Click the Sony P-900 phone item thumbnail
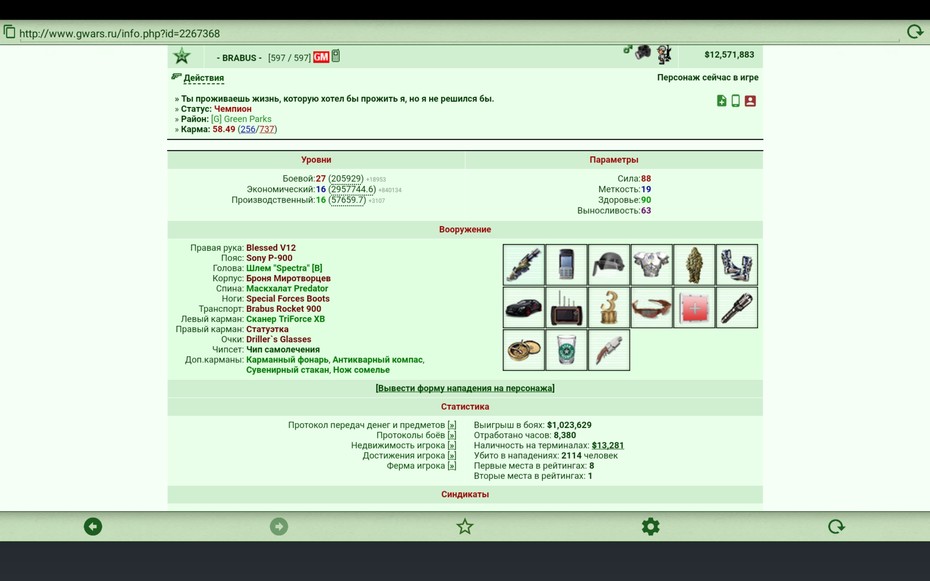The height and width of the screenshot is (581, 930). point(566,265)
